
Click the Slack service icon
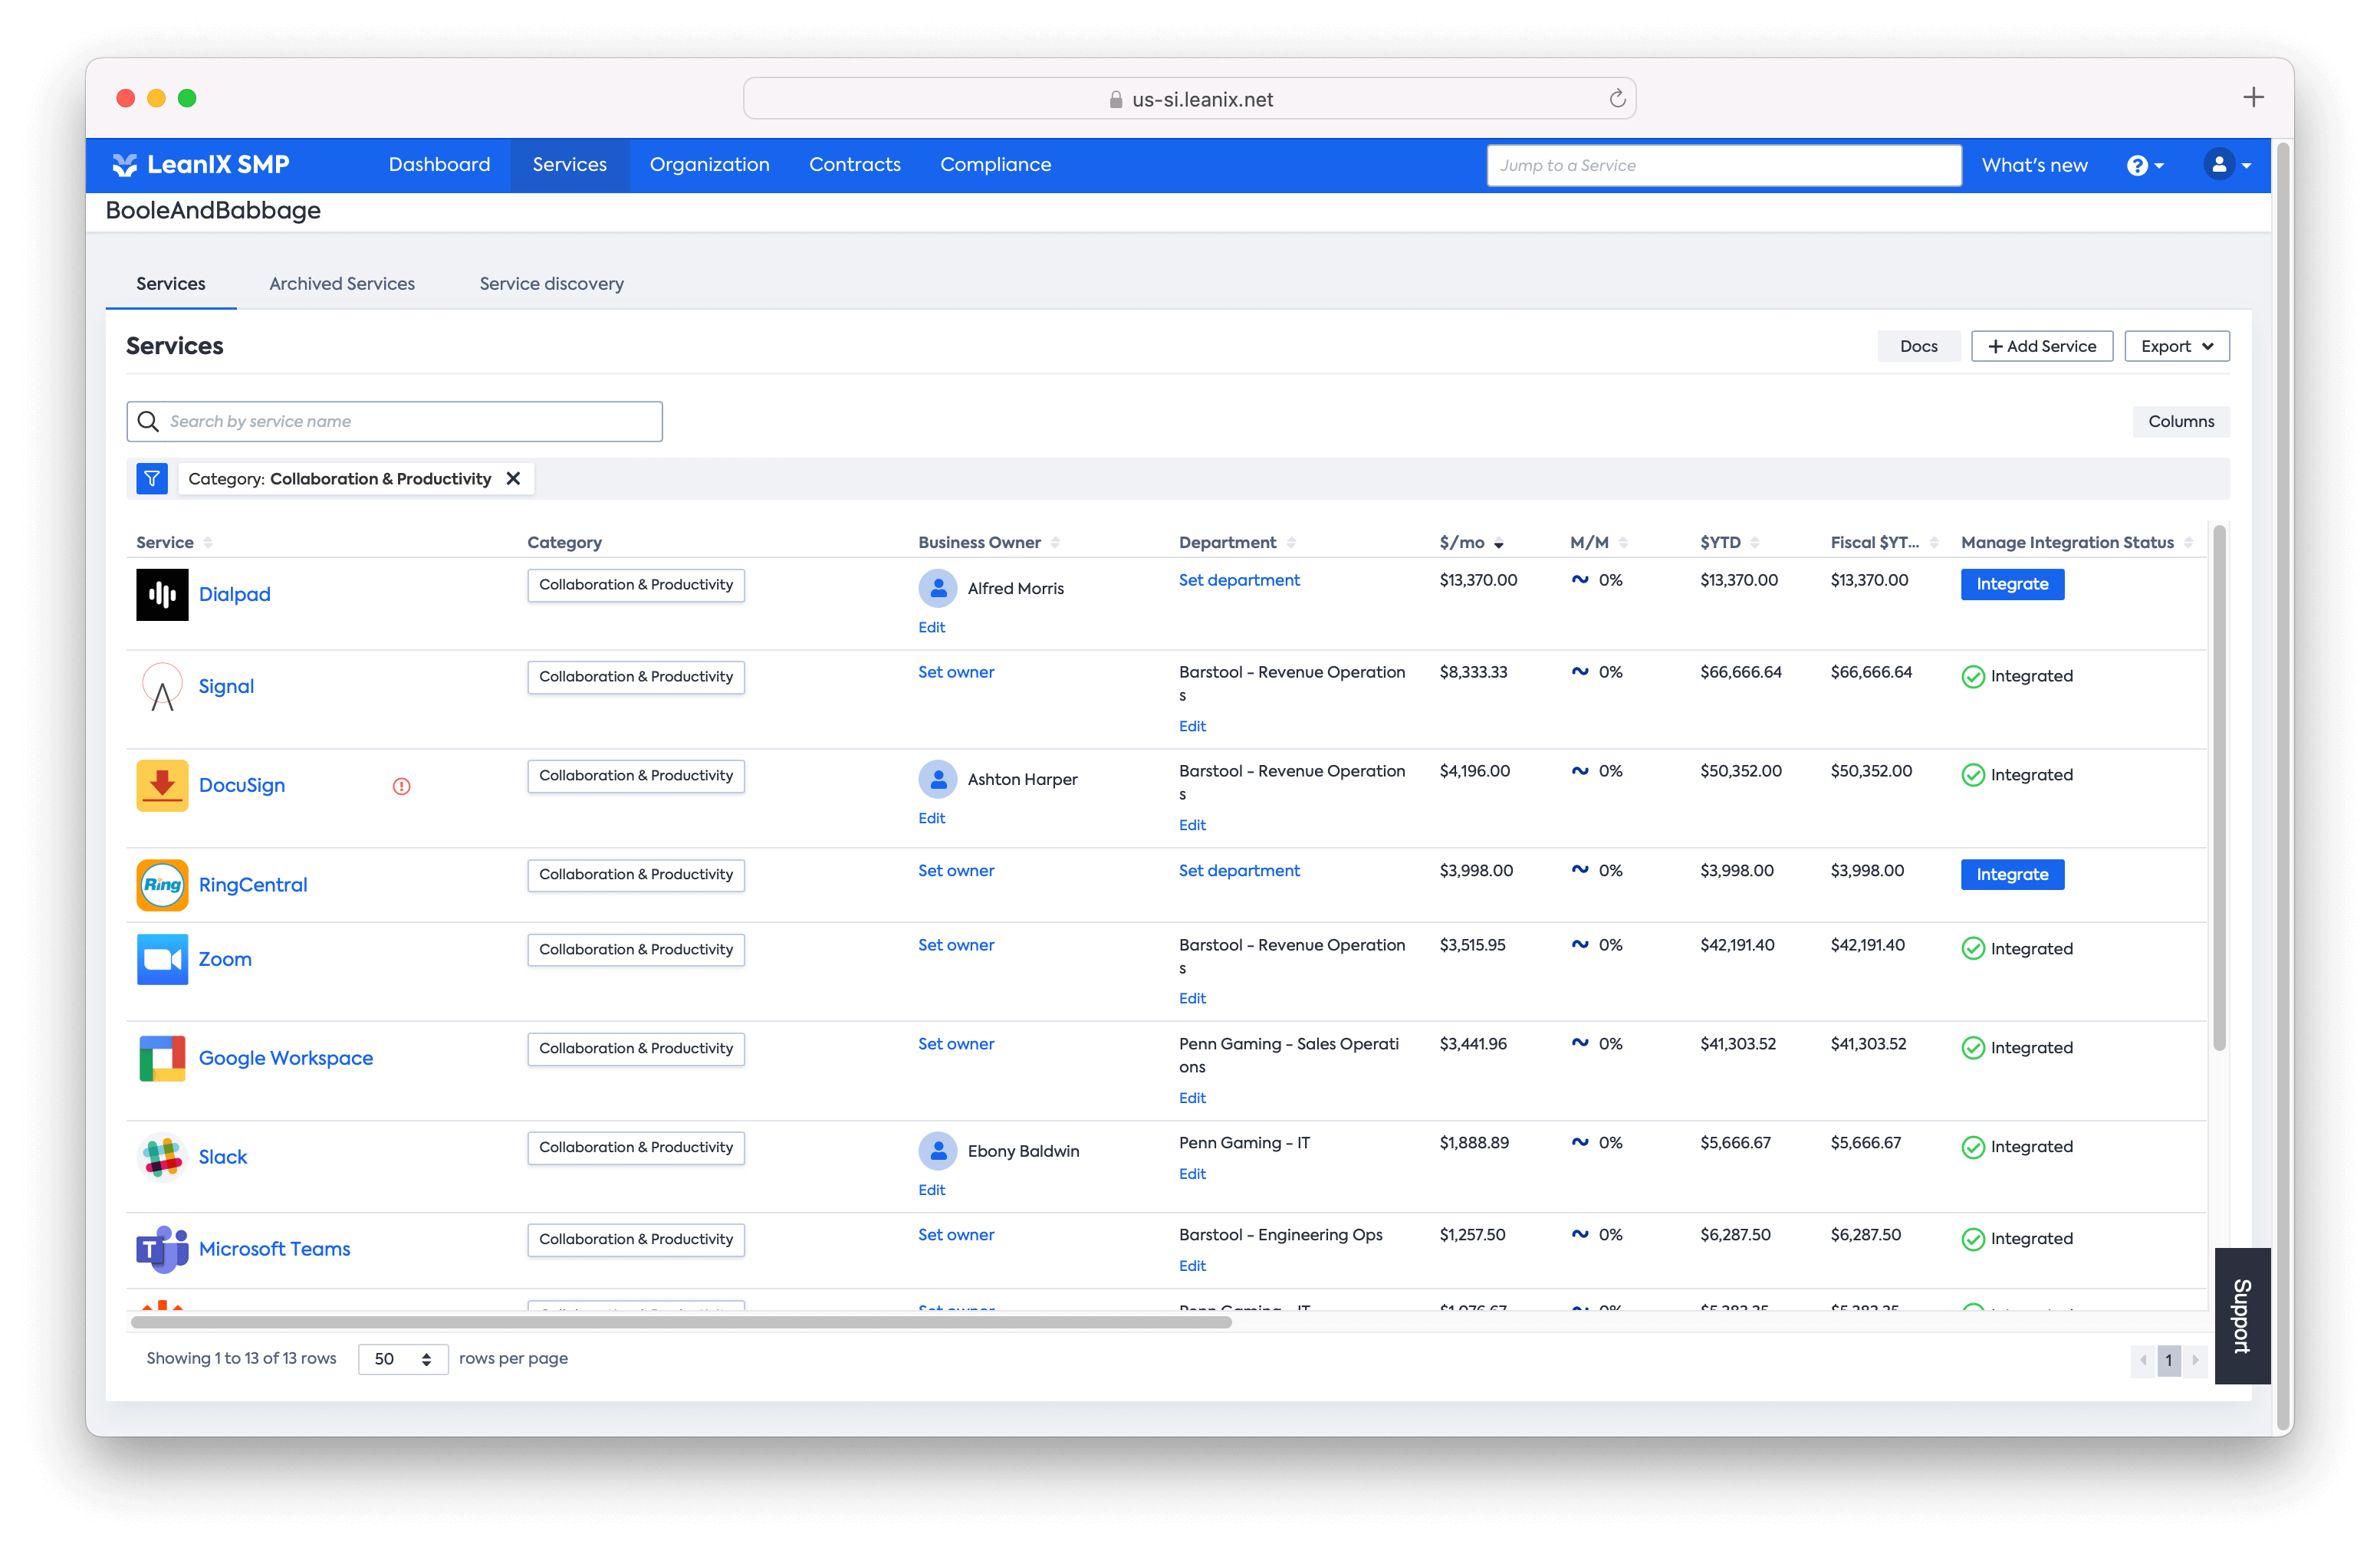(161, 1157)
